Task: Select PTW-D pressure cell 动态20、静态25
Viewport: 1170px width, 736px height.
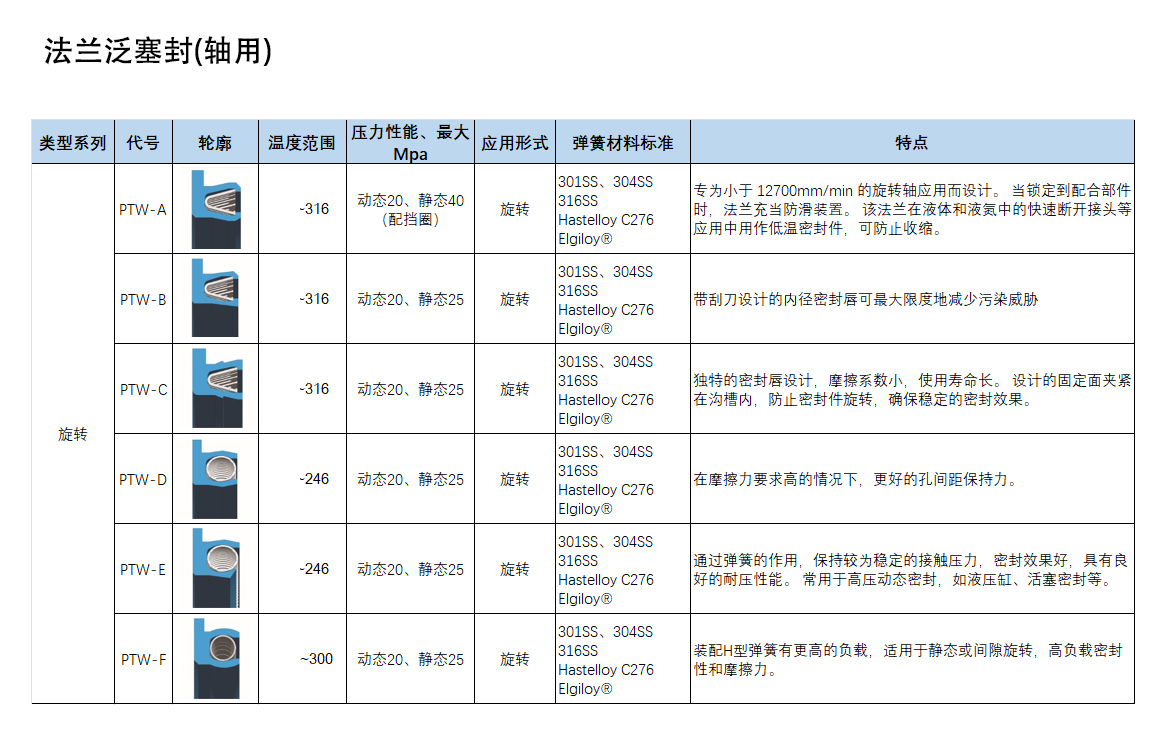Action: click(410, 479)
